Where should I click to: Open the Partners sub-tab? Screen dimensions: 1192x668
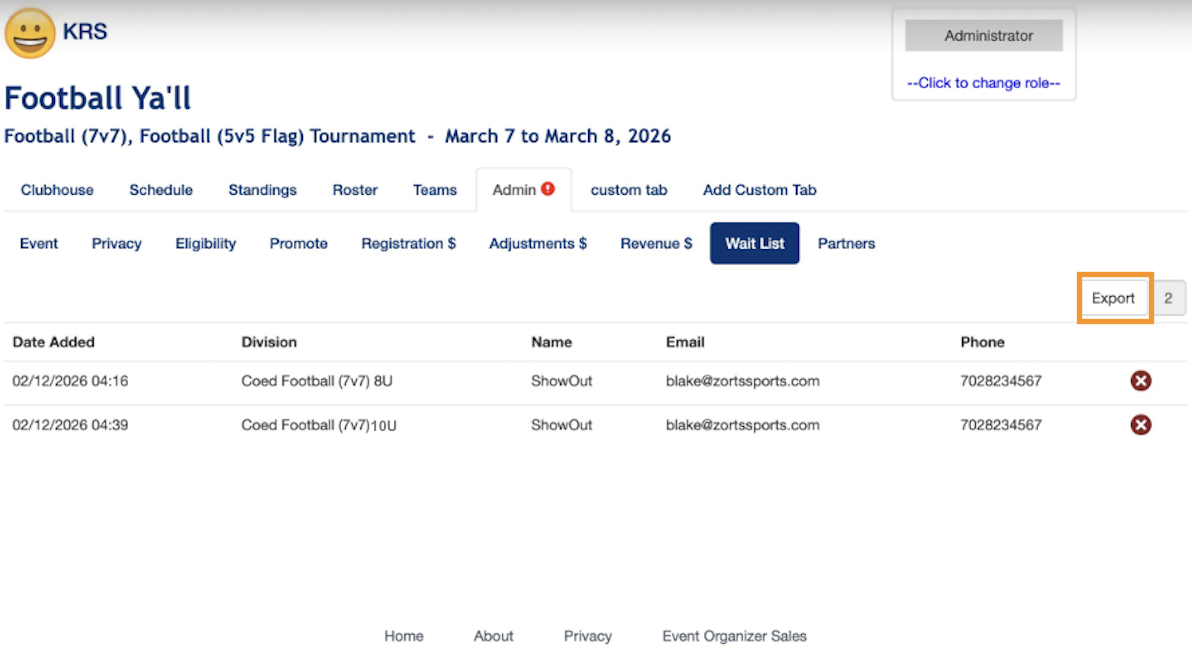click(846, 243)
